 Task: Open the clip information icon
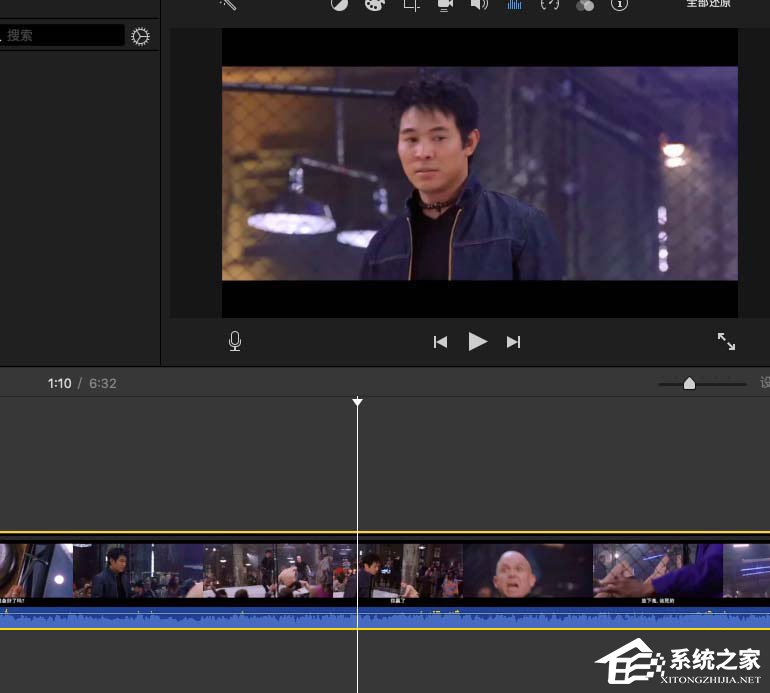(x=619, y=4)
